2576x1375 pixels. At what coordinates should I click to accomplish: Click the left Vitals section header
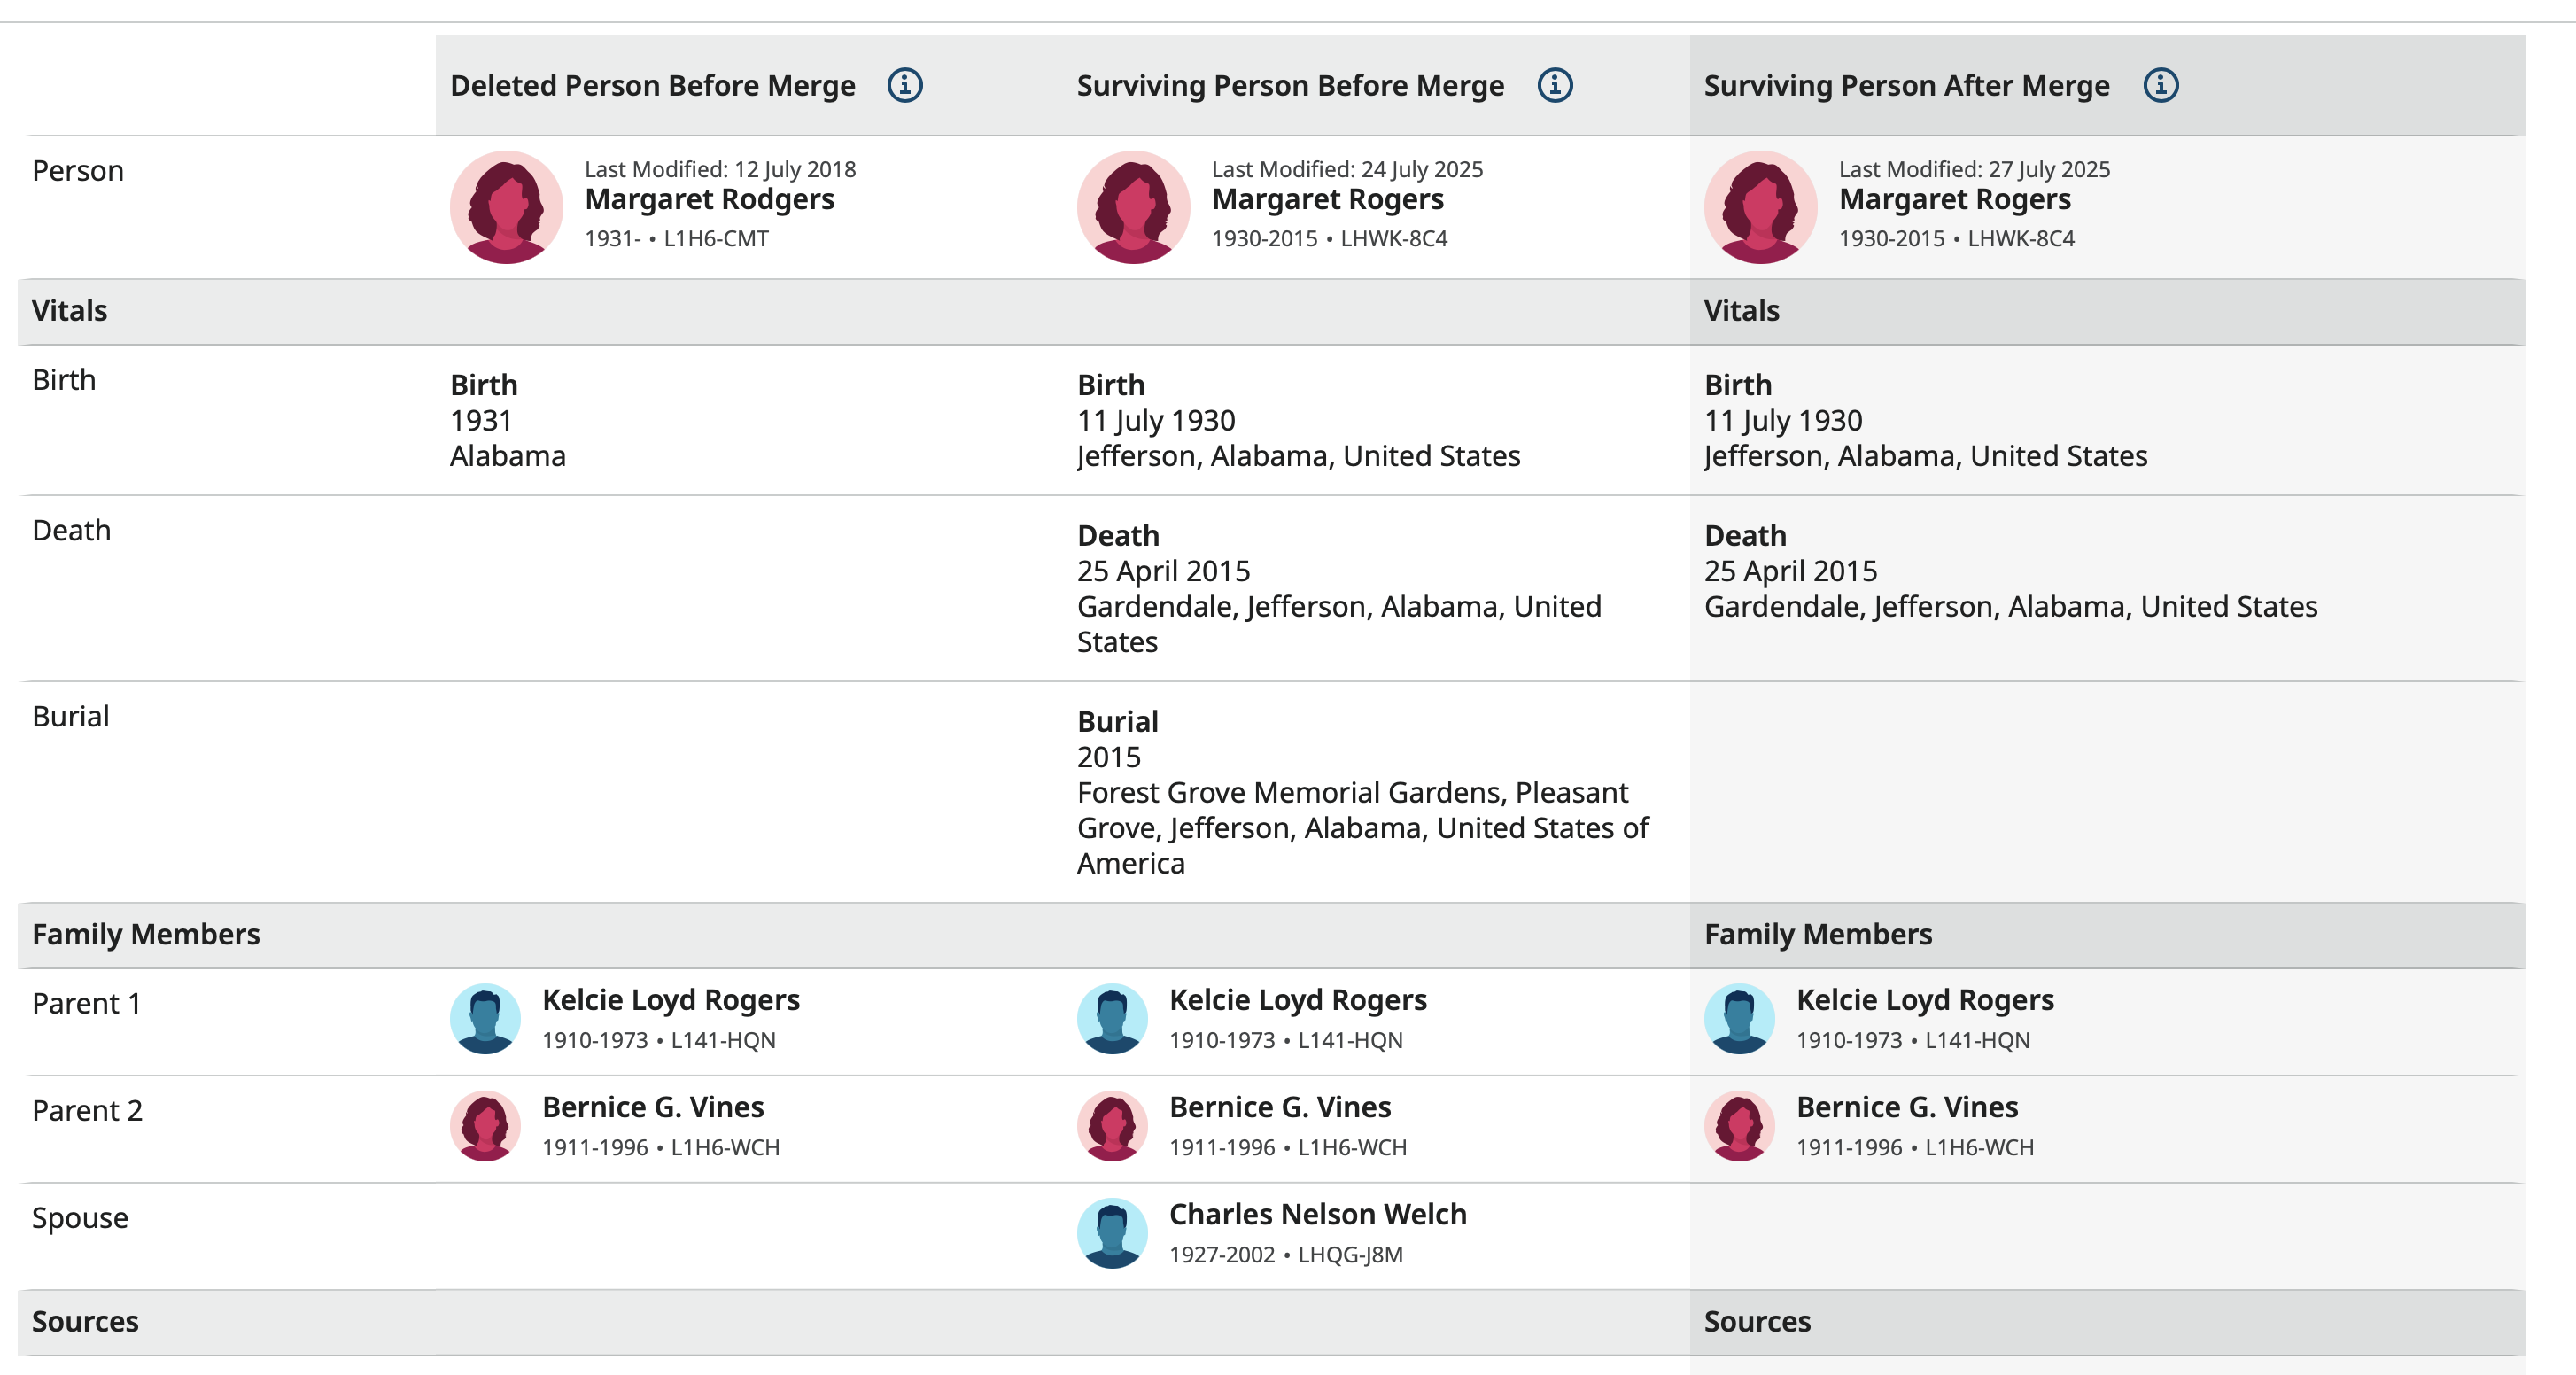(x=69, y=311)
